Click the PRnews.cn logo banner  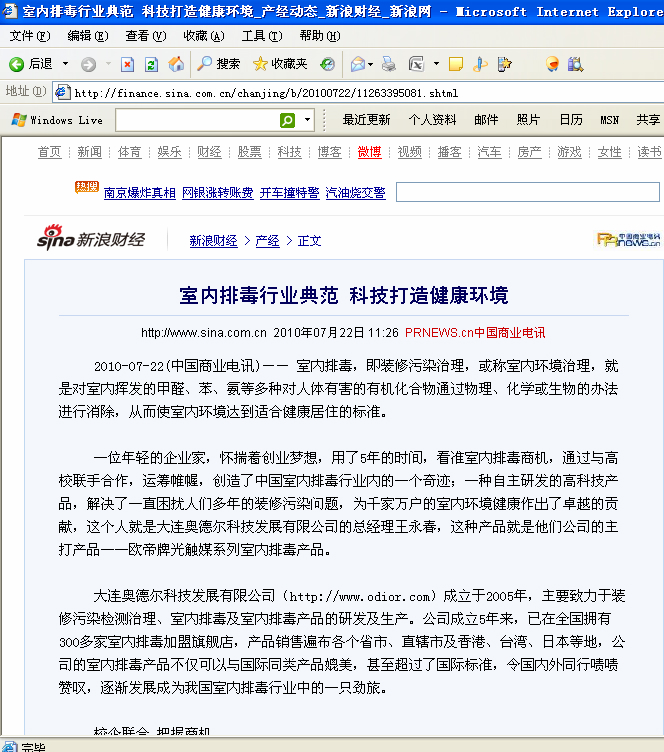[629, 239]
